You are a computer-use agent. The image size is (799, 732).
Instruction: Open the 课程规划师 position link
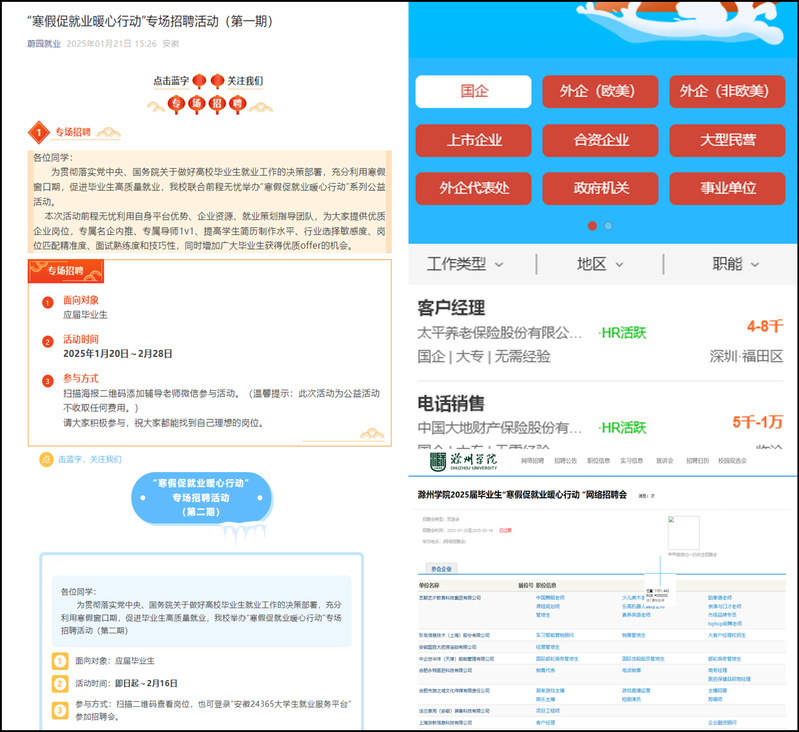(548, 606)
